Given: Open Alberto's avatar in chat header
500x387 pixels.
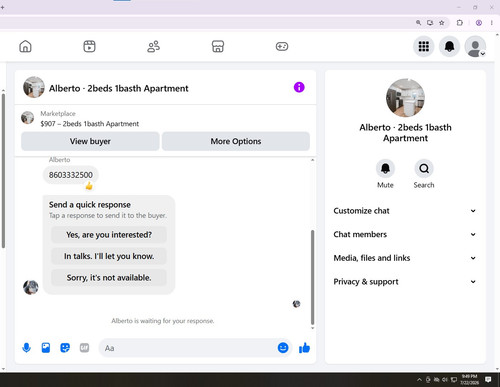Looking at the screenshot, I should coord(34,87).
